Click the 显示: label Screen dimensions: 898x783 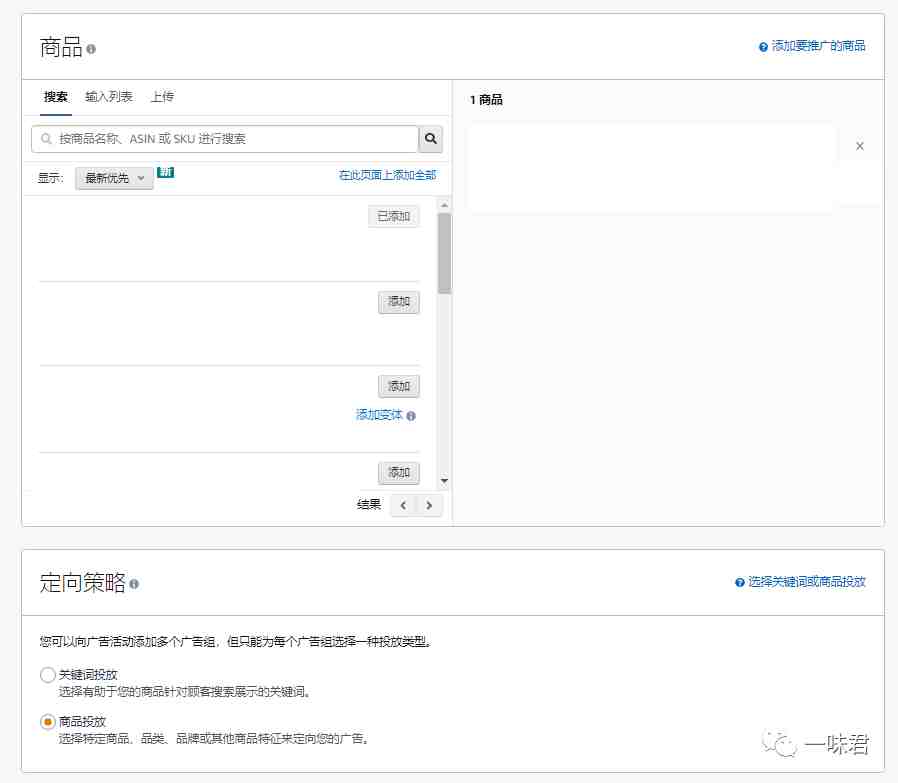coord(50,178)
